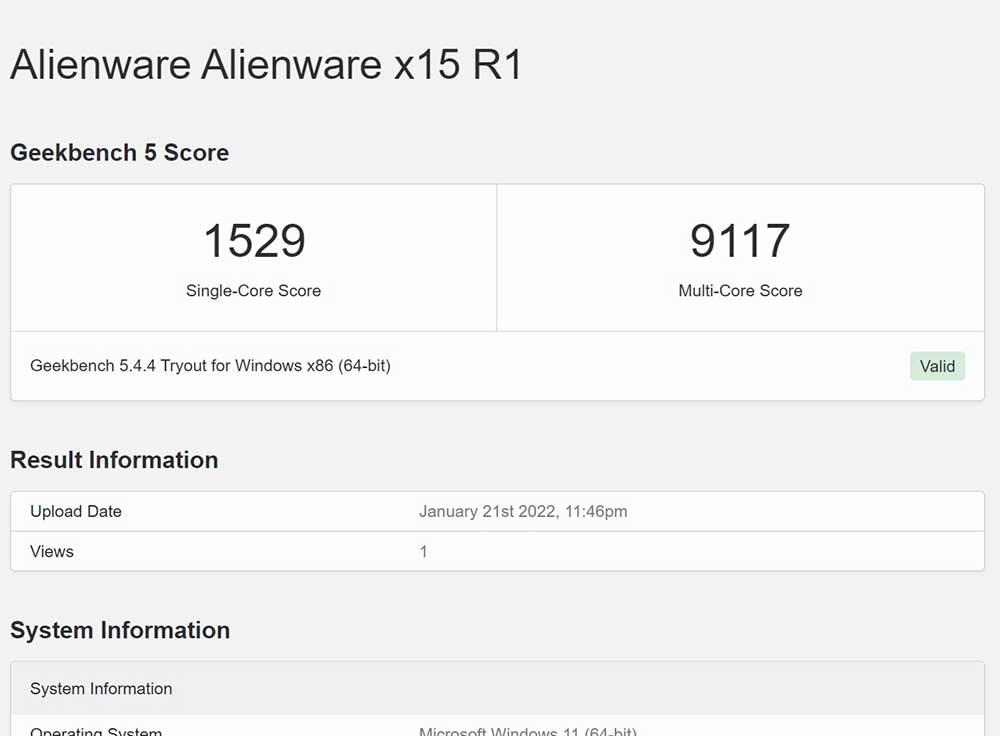Image resolution: width=1000 pixels, height=736 pixels.
Task: Click the Operating System row
Action: point(95,730)
